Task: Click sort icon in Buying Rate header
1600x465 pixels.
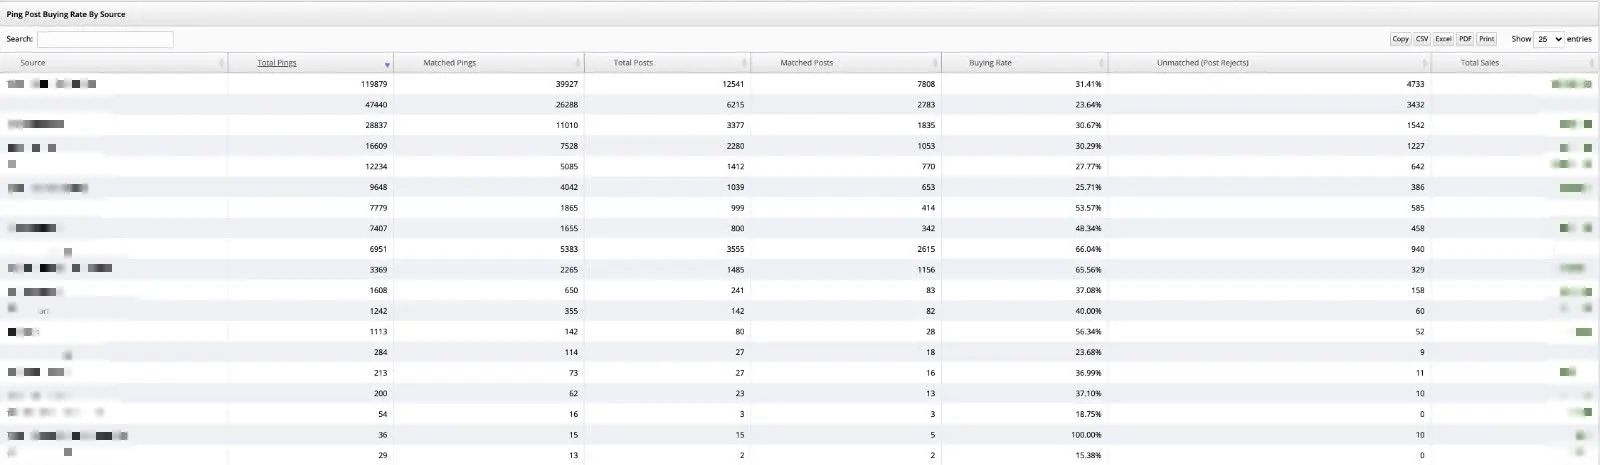Action: coord(1102,63)
